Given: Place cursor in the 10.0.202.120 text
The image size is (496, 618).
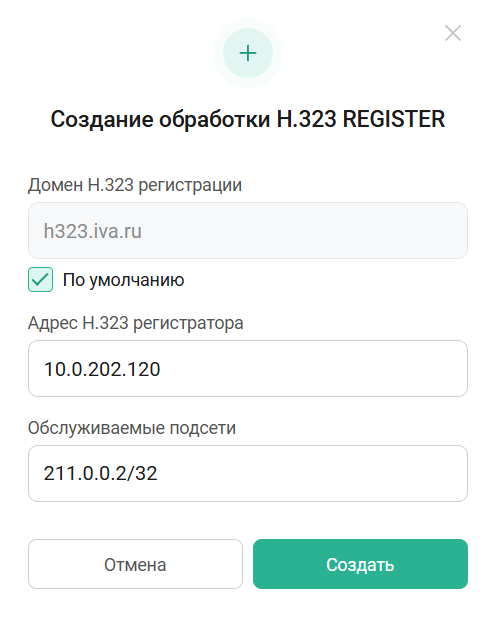Looking at the screenshot, I should click(x=102, y=369).
